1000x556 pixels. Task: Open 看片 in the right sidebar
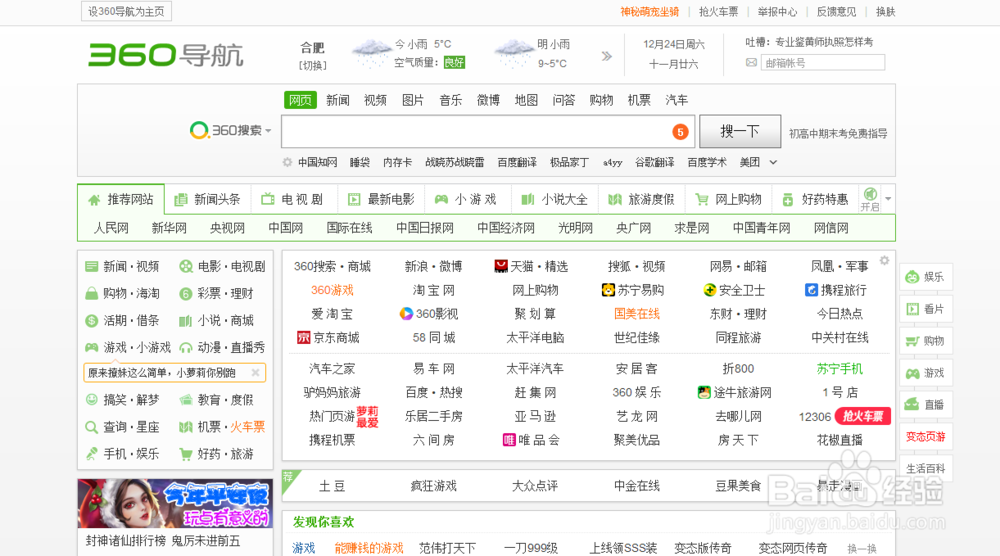point(926,309)
